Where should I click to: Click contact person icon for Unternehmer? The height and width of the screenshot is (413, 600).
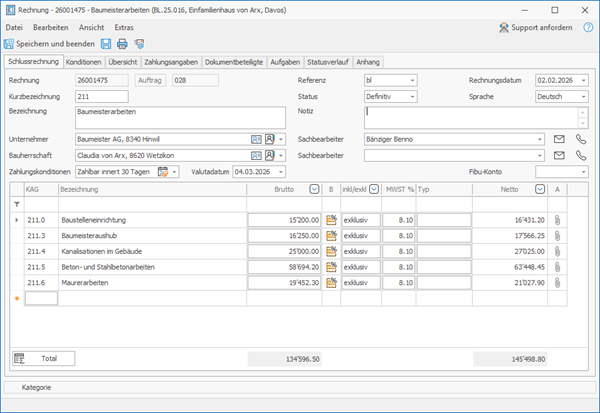tap(270, 139)
